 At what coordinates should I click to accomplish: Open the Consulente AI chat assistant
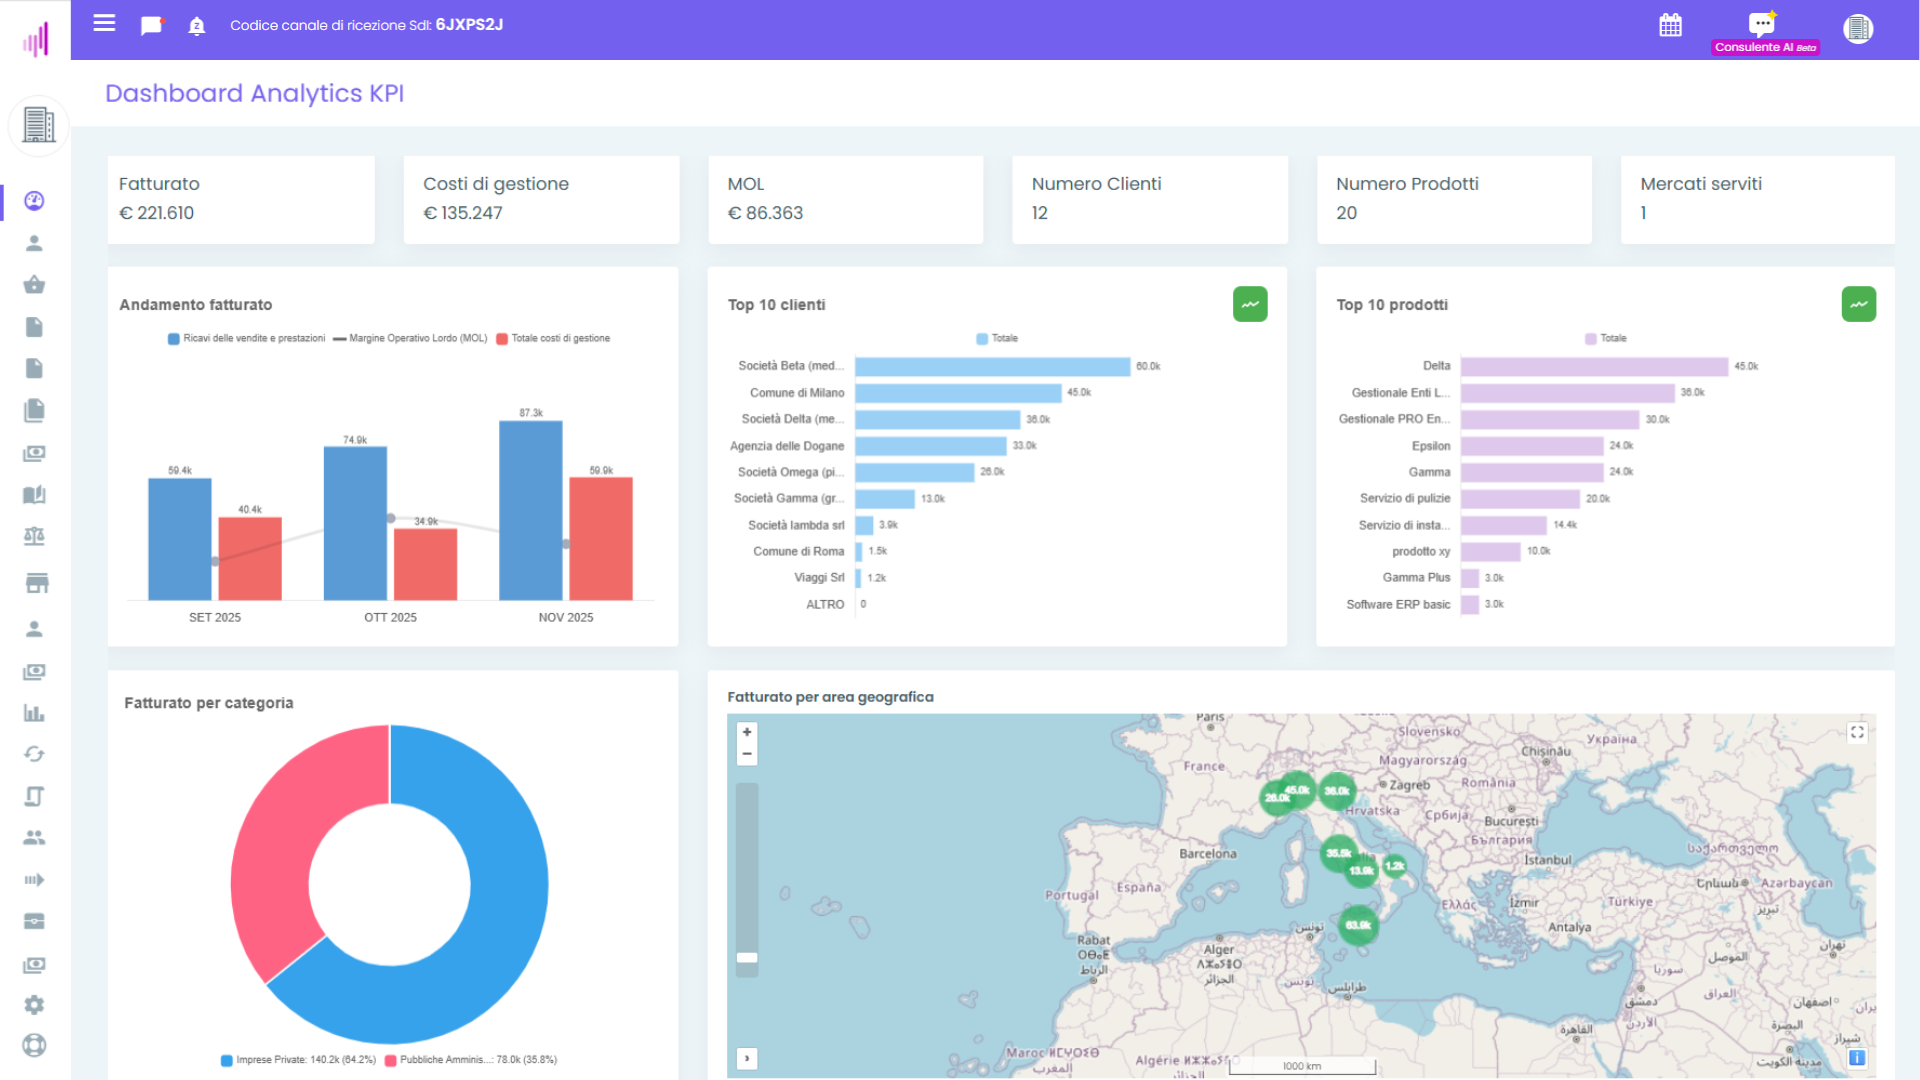click(1760, 24)
